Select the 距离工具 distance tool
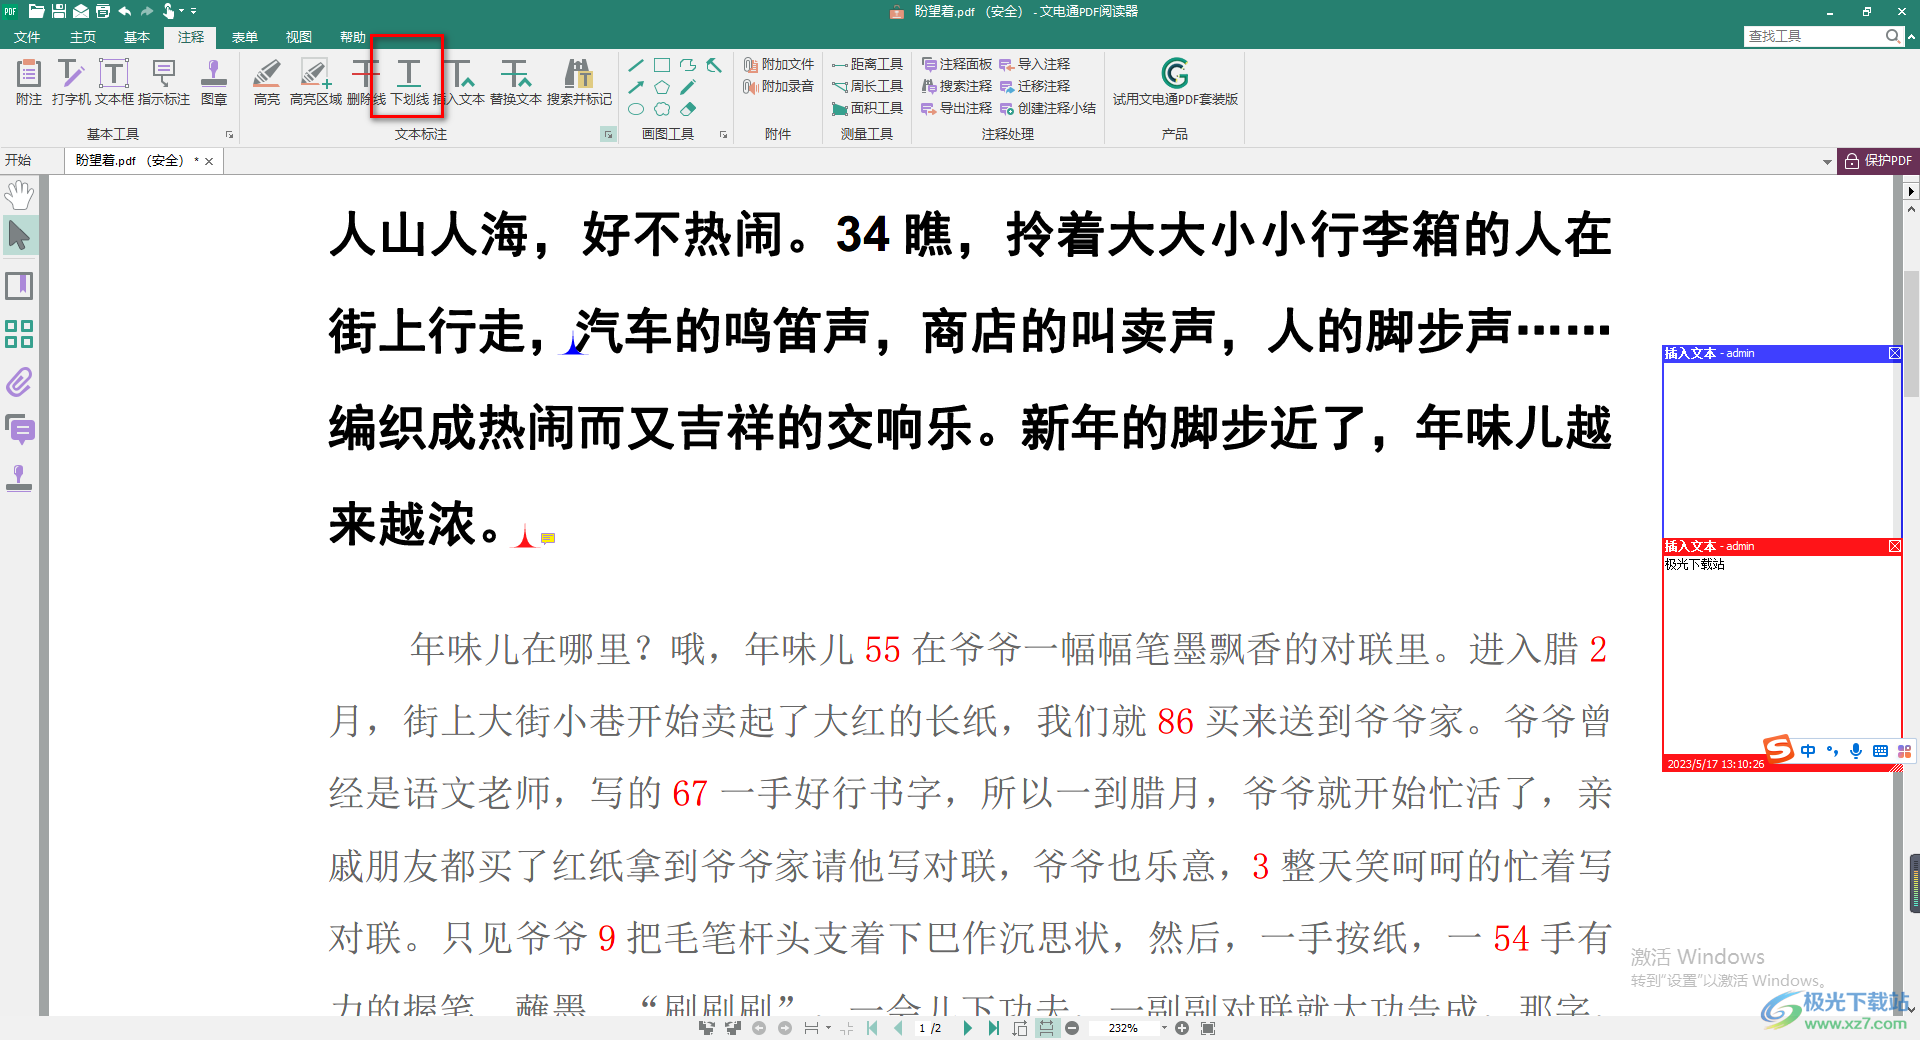1920x1040 pixels. (867, 64)
